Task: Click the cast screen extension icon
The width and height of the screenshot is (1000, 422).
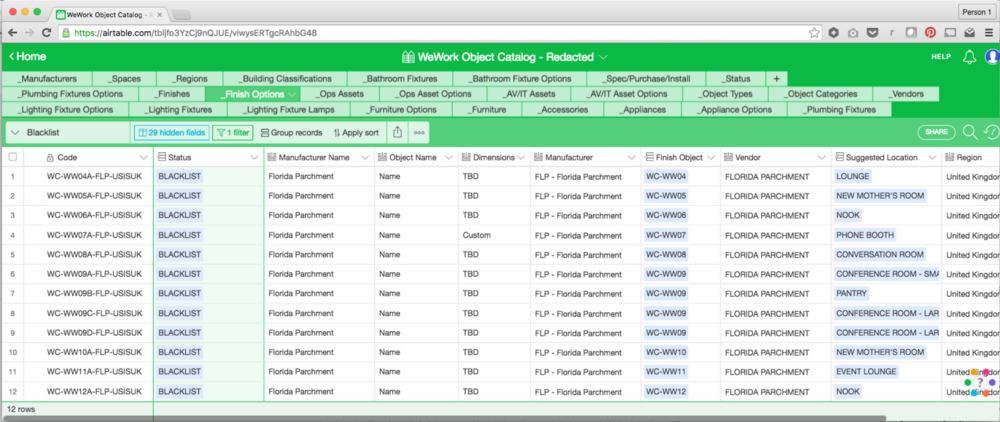Action: click(x=950, y=33)
